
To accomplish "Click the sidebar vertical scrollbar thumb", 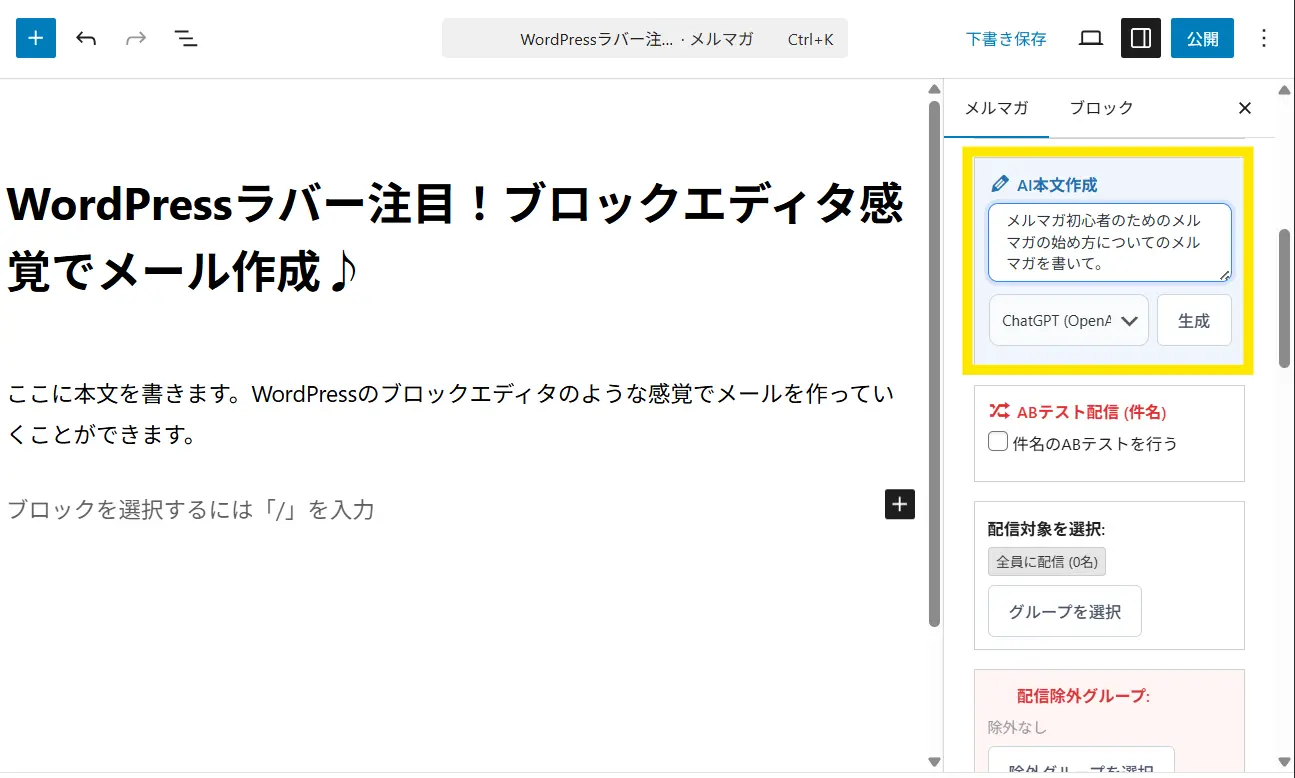I will coord(1284,299).
